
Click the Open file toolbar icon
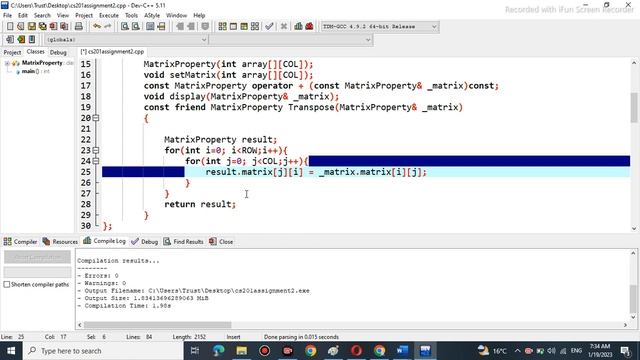point(20,27)
